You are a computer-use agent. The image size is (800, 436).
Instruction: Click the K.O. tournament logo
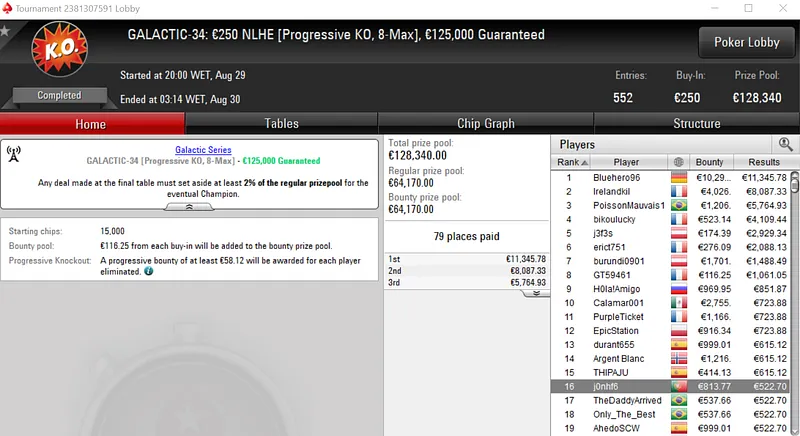[50, 52]
